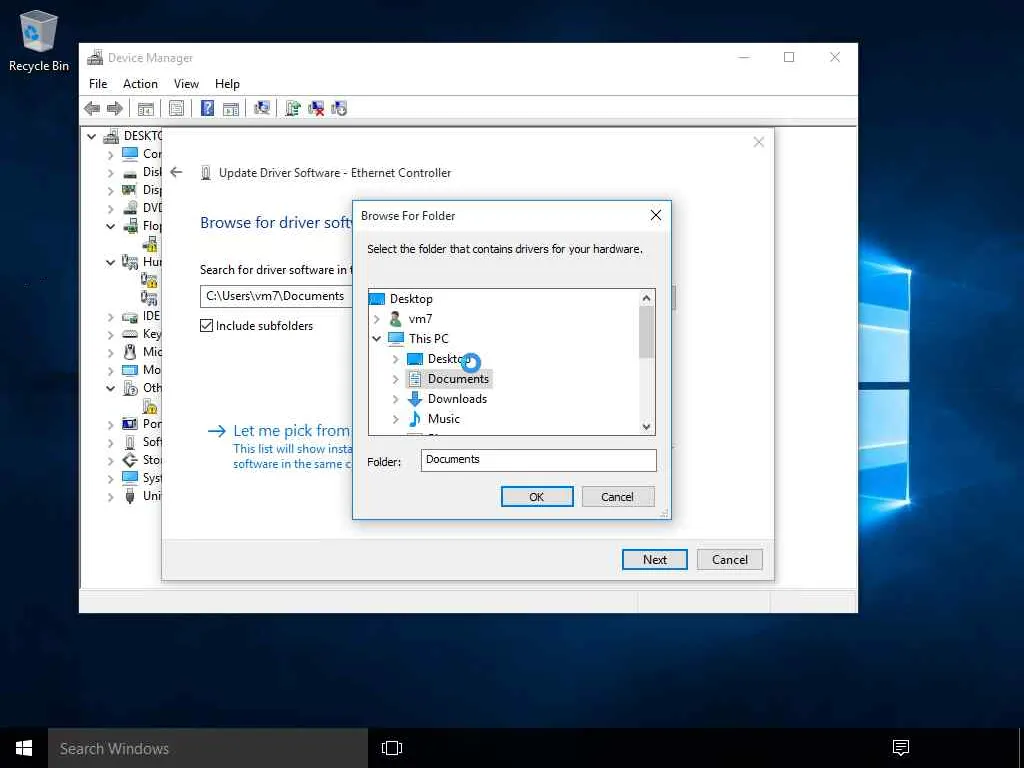Open the View menu
This screenshot has width=1024, height=768.
(x=186, y=84)
